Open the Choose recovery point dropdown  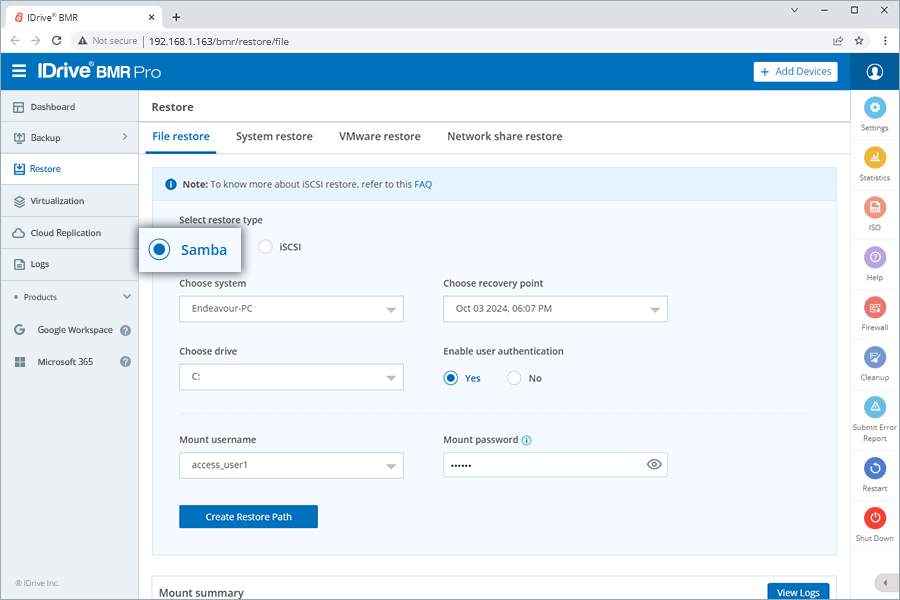point(555,309)
